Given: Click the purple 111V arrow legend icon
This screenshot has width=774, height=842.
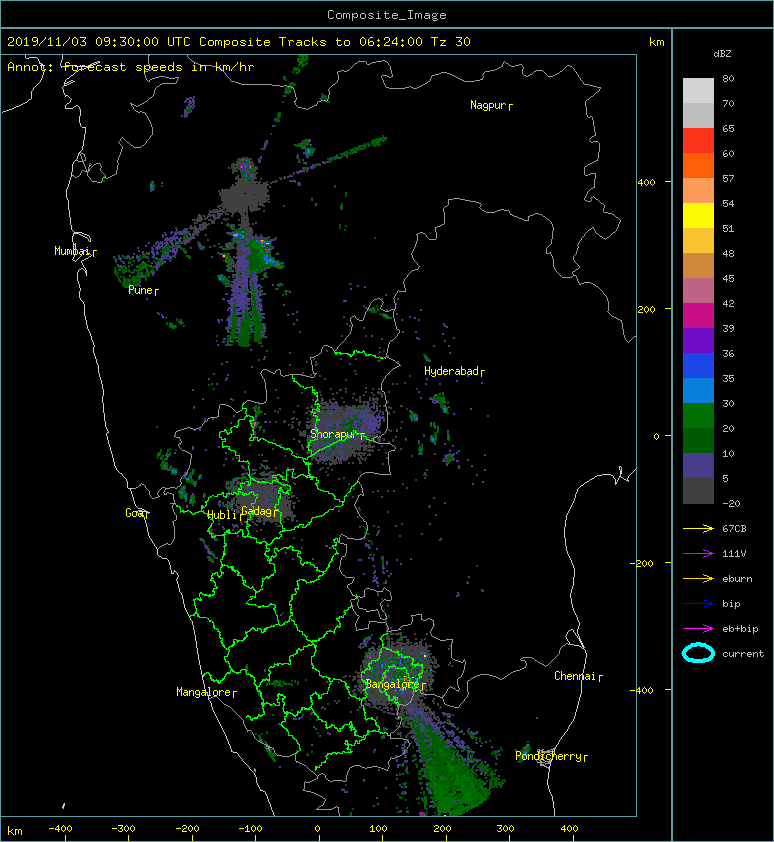Looking at the screenshot, I should tap(698, 554).
